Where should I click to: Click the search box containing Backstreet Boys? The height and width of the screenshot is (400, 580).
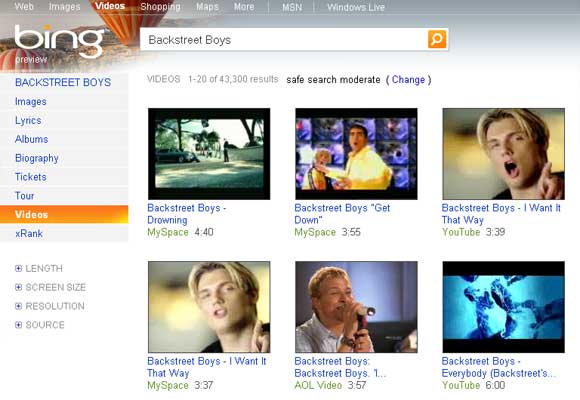tap(284, 40)
